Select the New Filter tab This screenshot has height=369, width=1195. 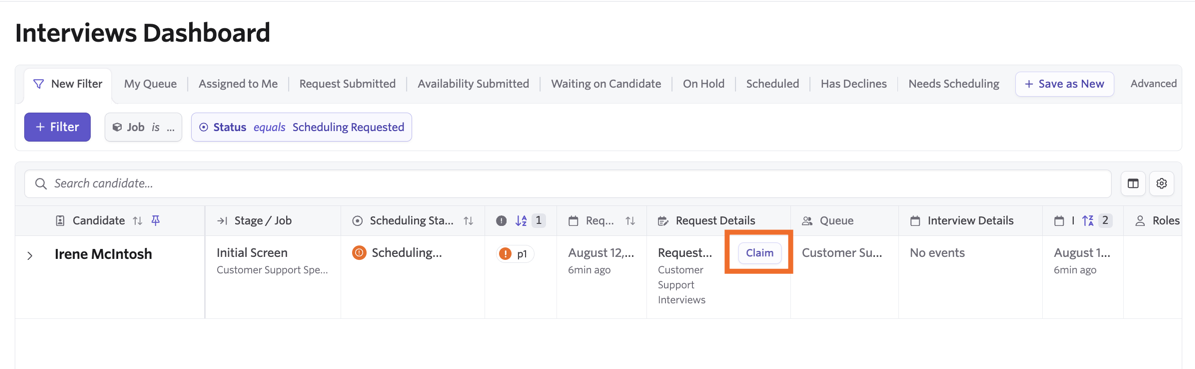point(68,84)
